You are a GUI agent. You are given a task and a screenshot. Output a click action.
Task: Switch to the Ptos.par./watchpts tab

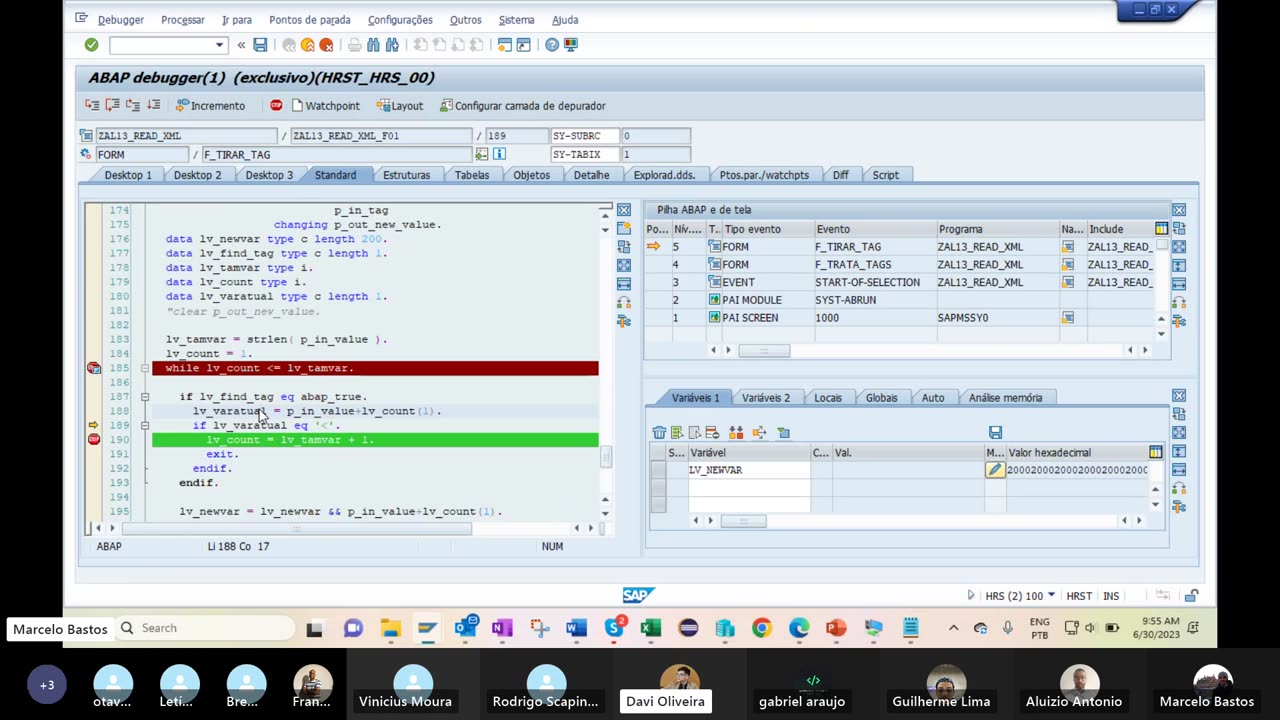[764, 175]
